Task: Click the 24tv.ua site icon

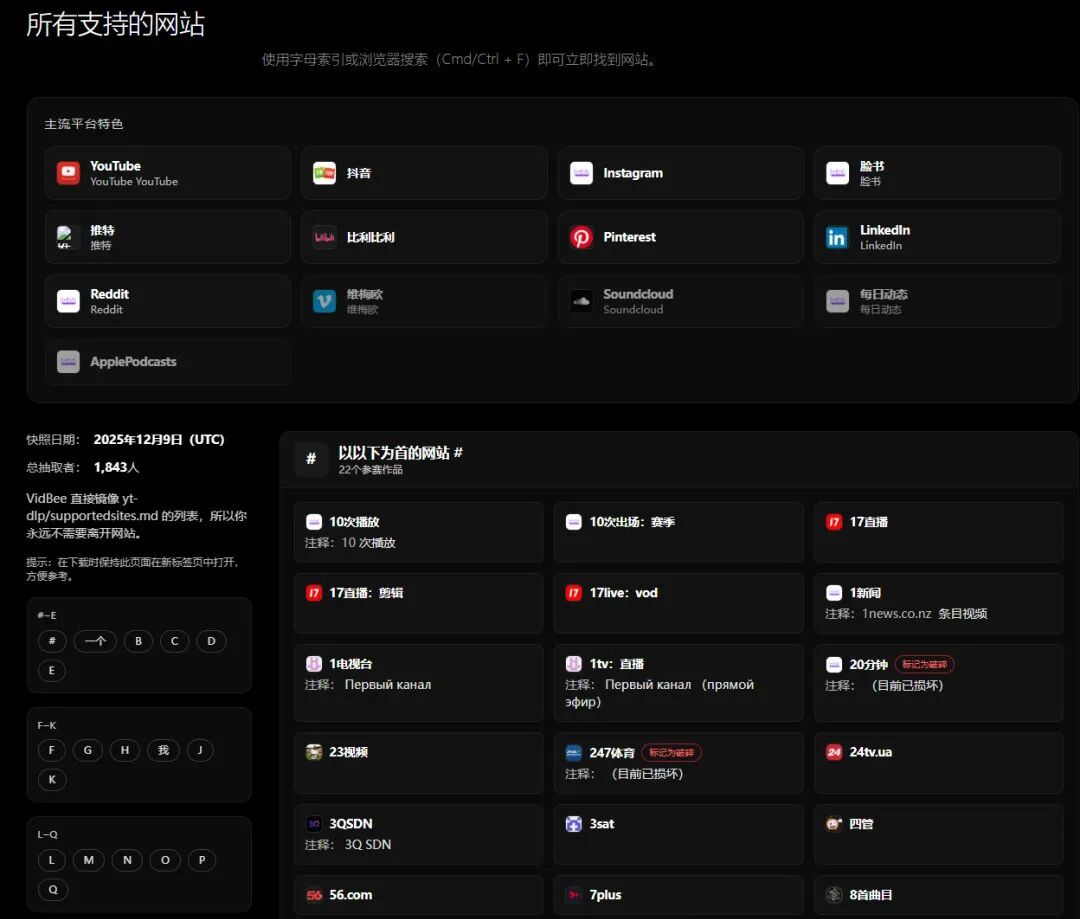Action: tap(834, 752)
